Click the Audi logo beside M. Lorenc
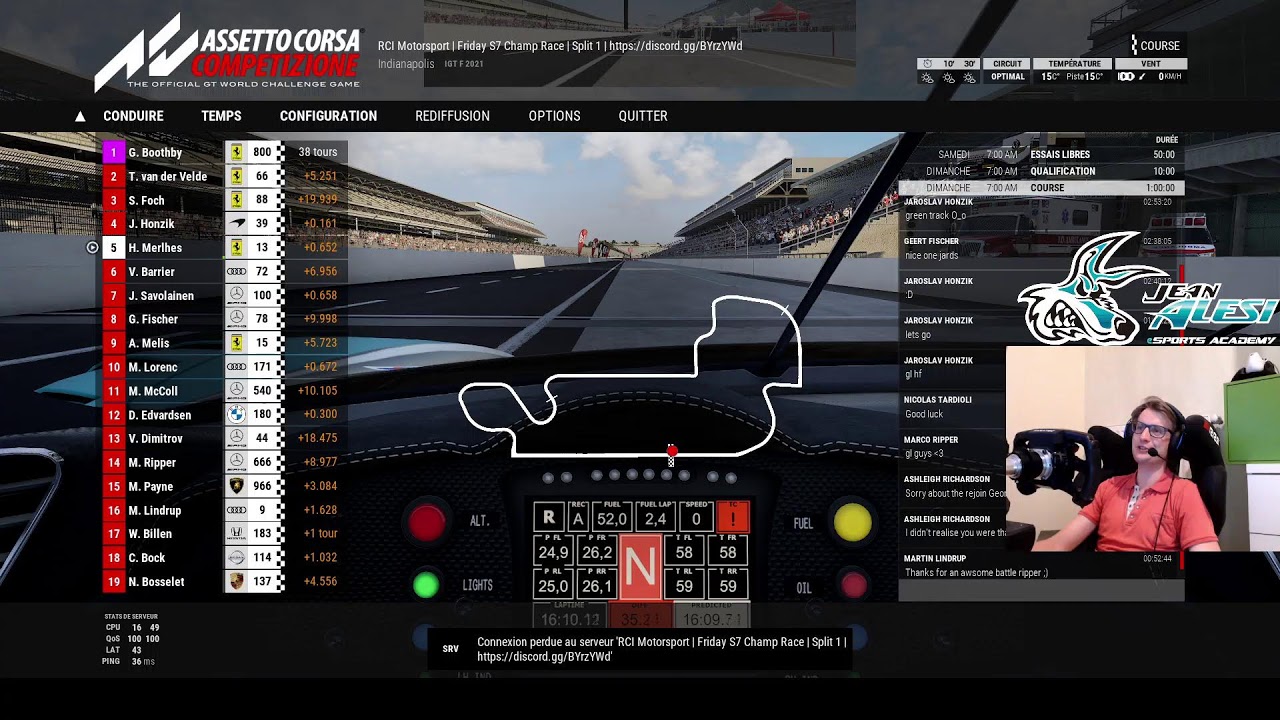1280x720 pixels. pyautogui.click(x=237, y=367)
